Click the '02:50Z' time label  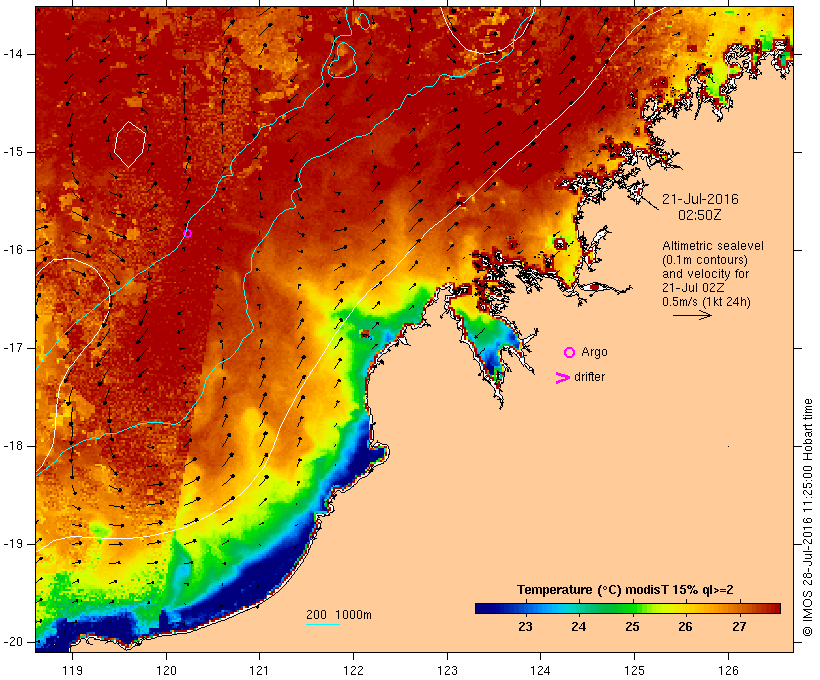pos(700,215)
